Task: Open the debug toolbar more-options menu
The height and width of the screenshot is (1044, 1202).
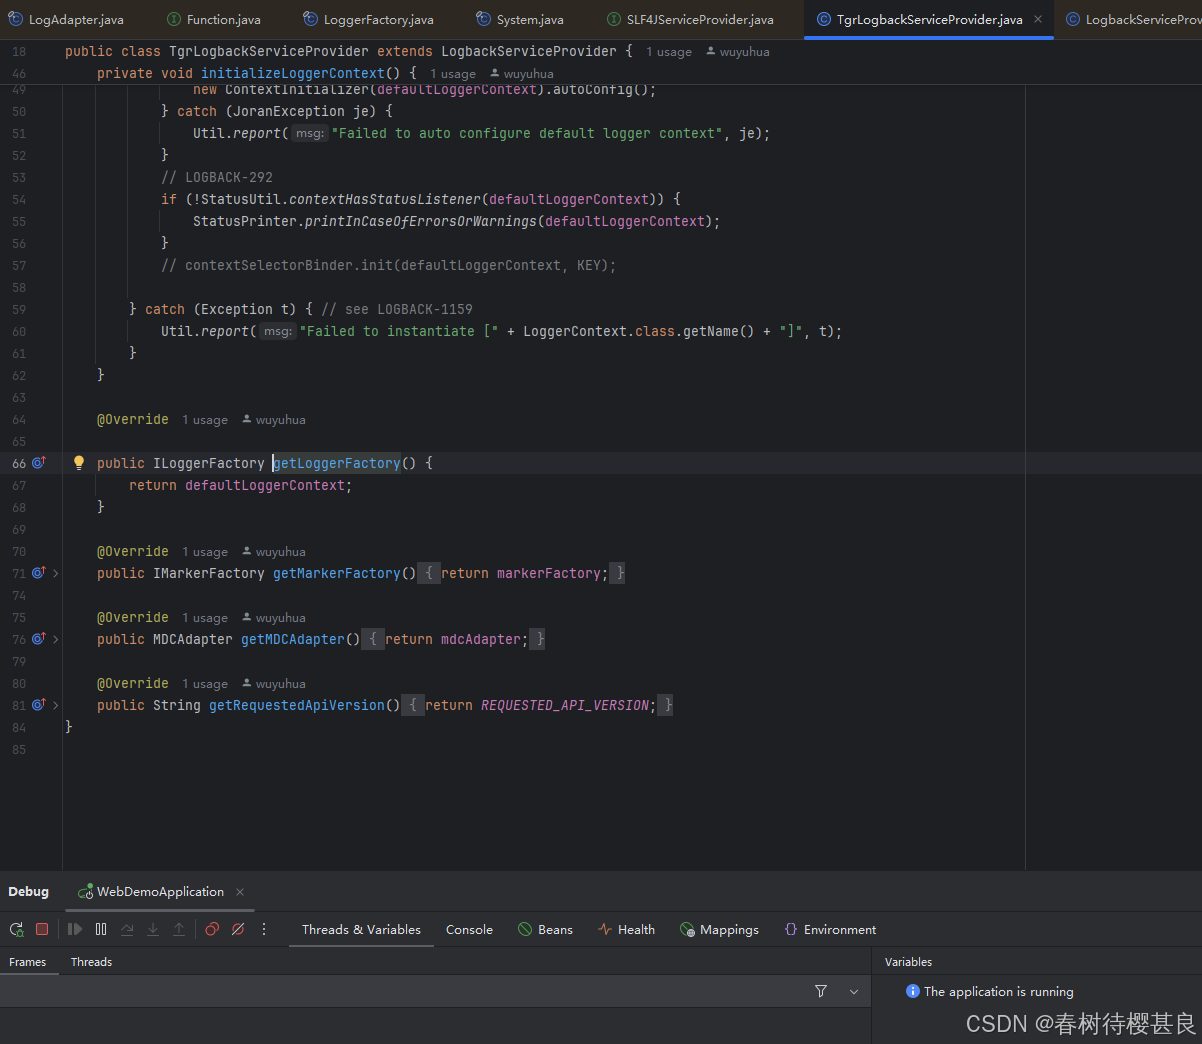Action: point(264,929)
